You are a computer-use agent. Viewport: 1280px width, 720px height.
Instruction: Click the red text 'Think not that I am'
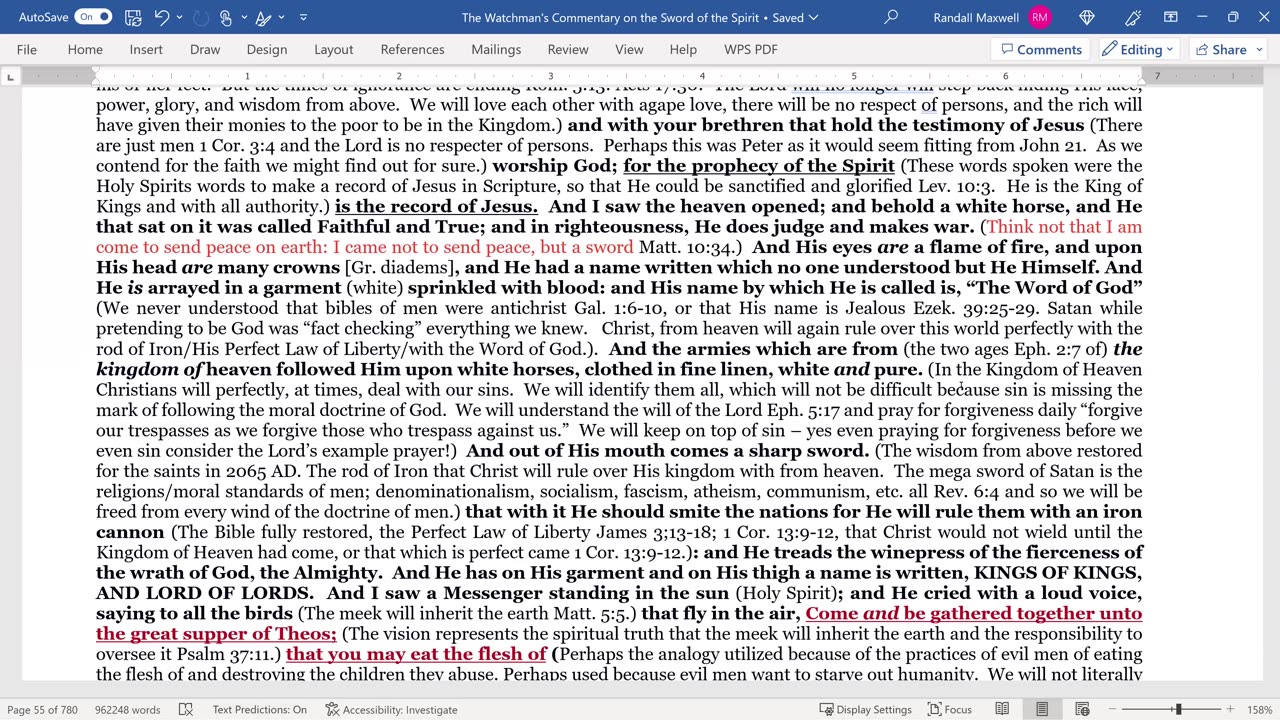pyautogui.click(x=1064, y=227)
